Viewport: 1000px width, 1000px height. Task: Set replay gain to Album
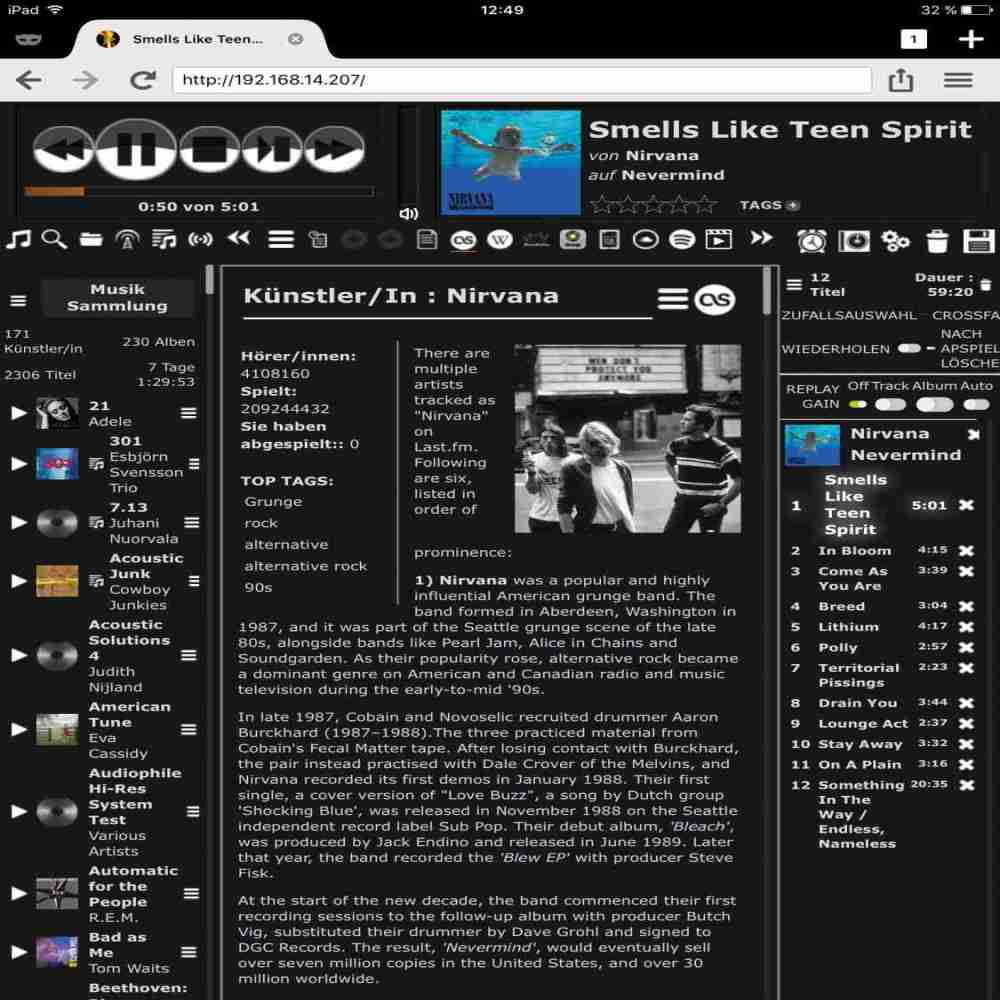tap(935, 404)
